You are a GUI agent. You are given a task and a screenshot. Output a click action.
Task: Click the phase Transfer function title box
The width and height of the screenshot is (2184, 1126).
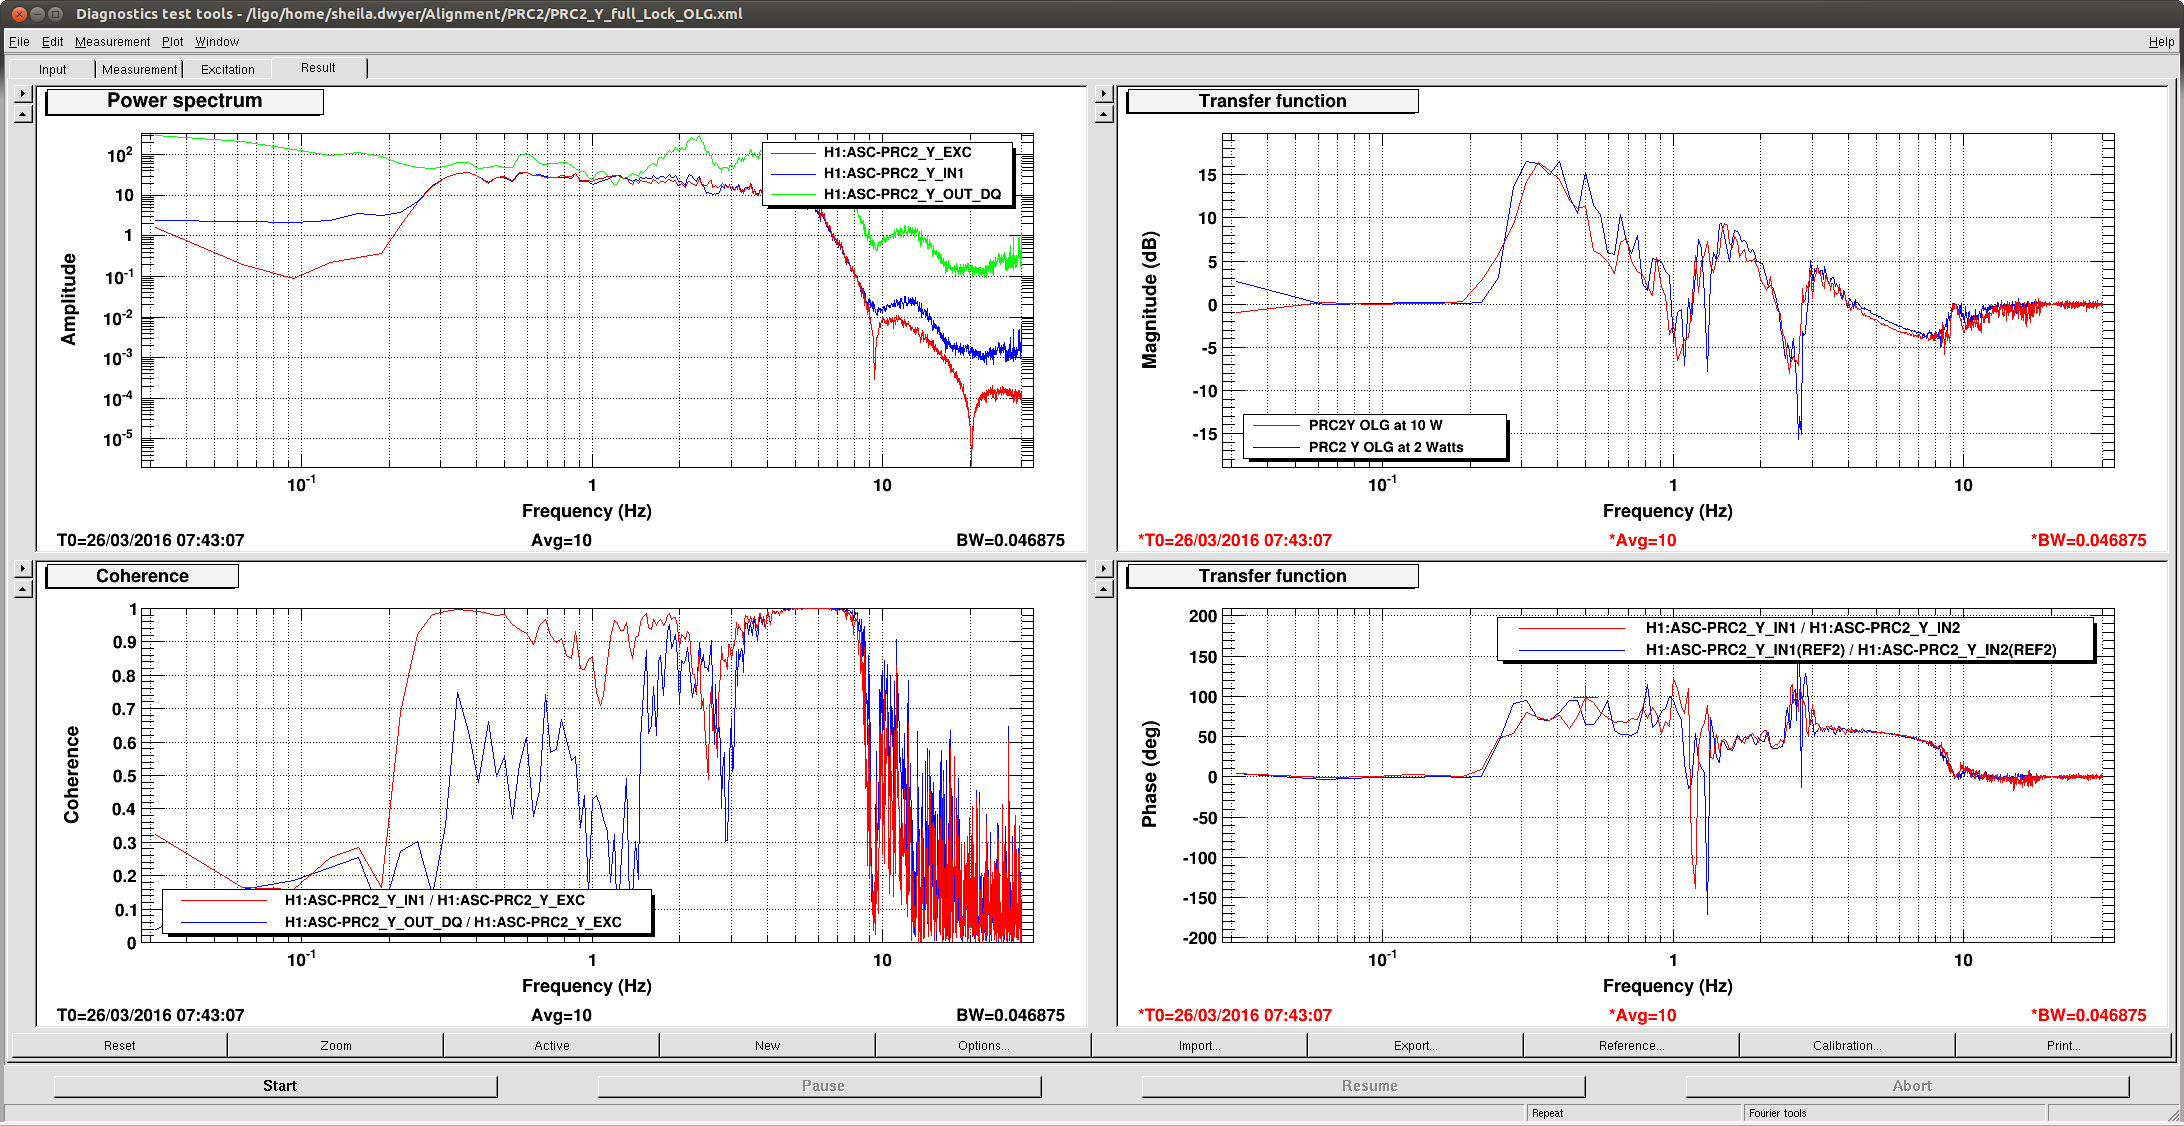coord(1272,576)
